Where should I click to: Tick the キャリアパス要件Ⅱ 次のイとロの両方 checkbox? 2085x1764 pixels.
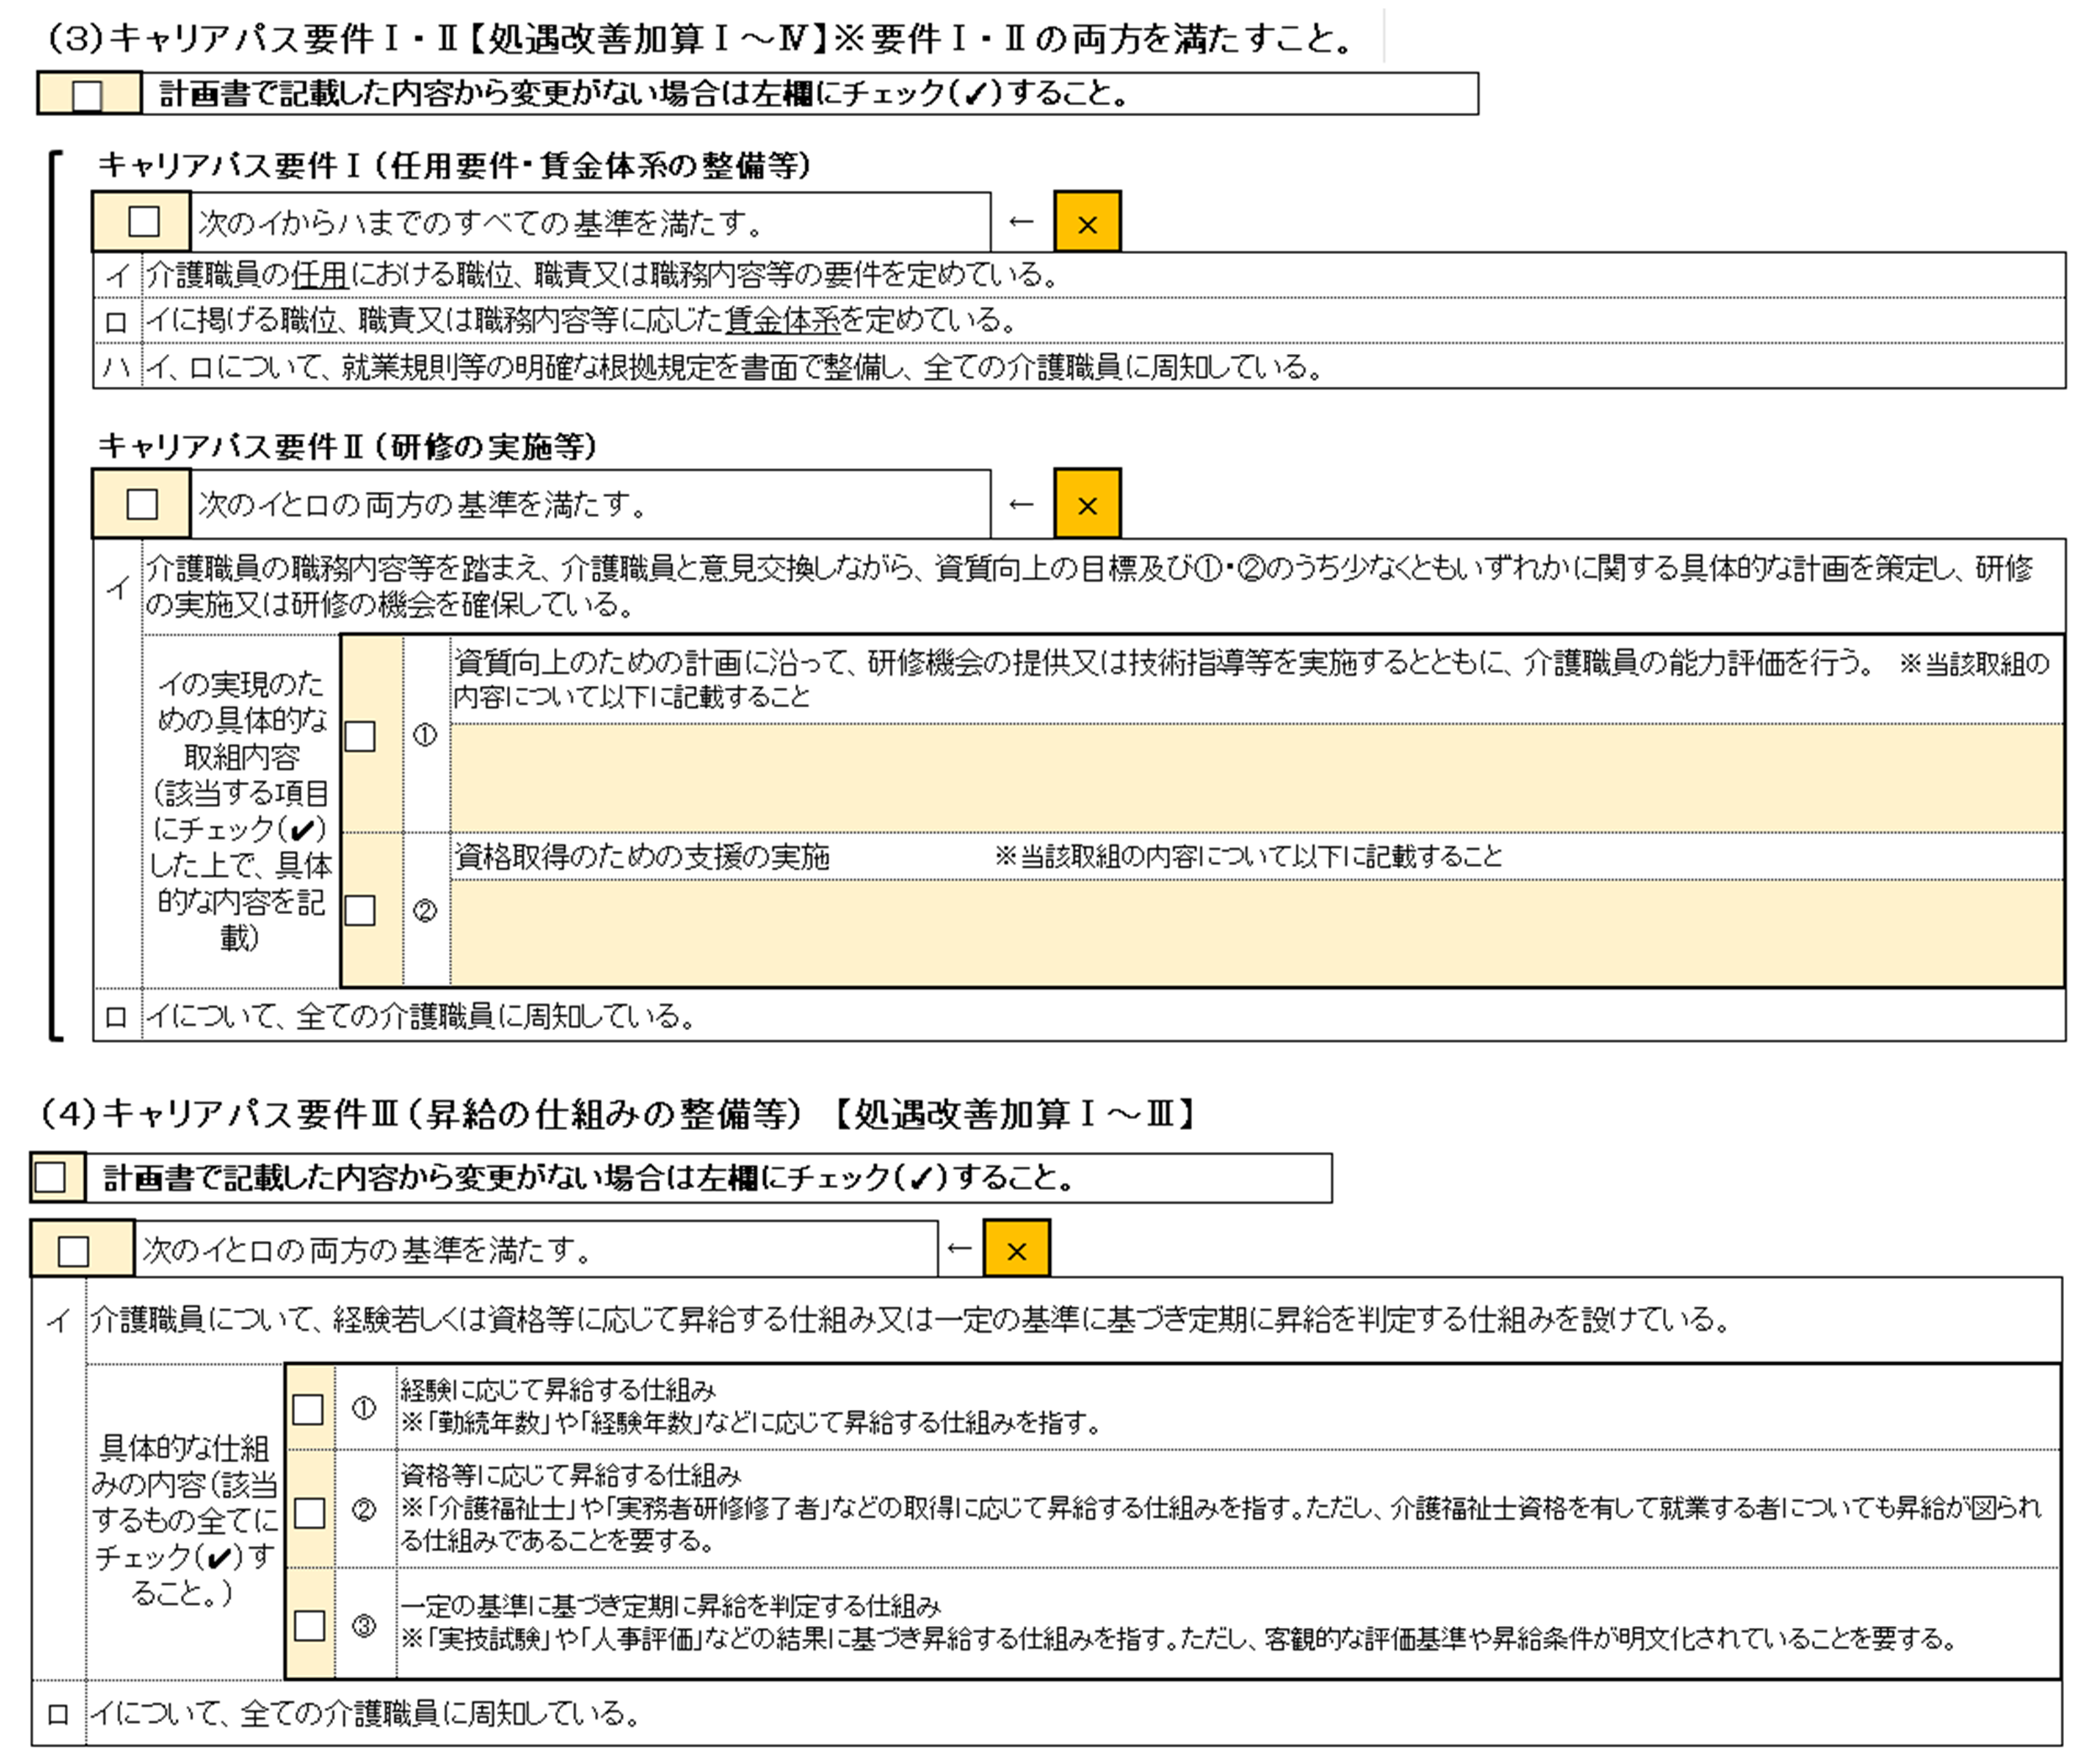142,503
